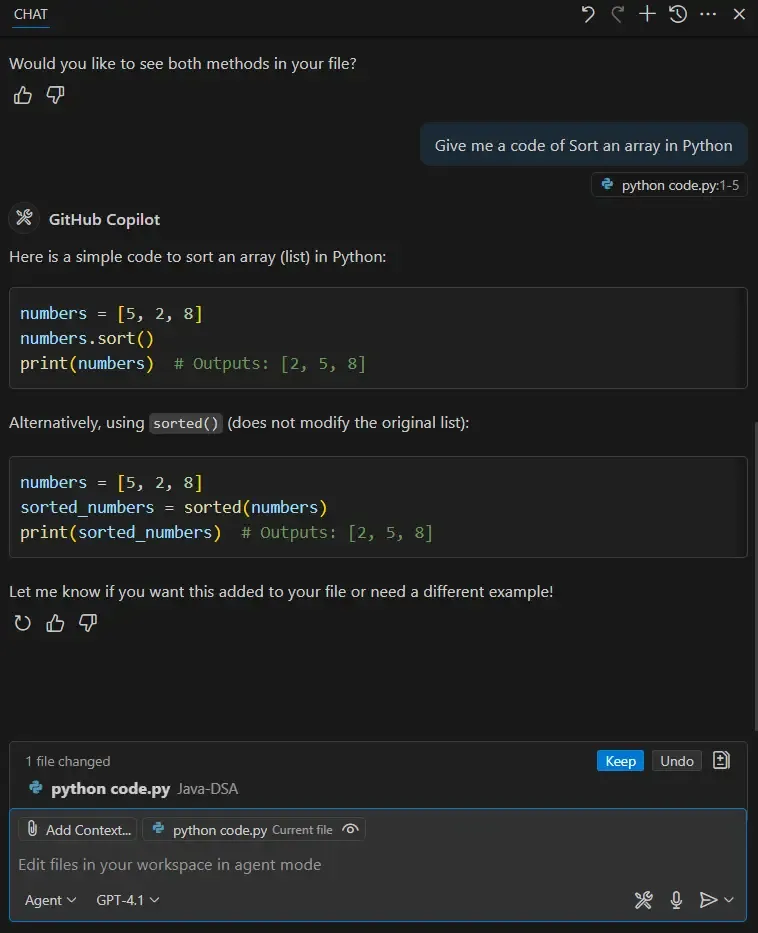
Task: Send the chat message
Action: click(707, 900)
